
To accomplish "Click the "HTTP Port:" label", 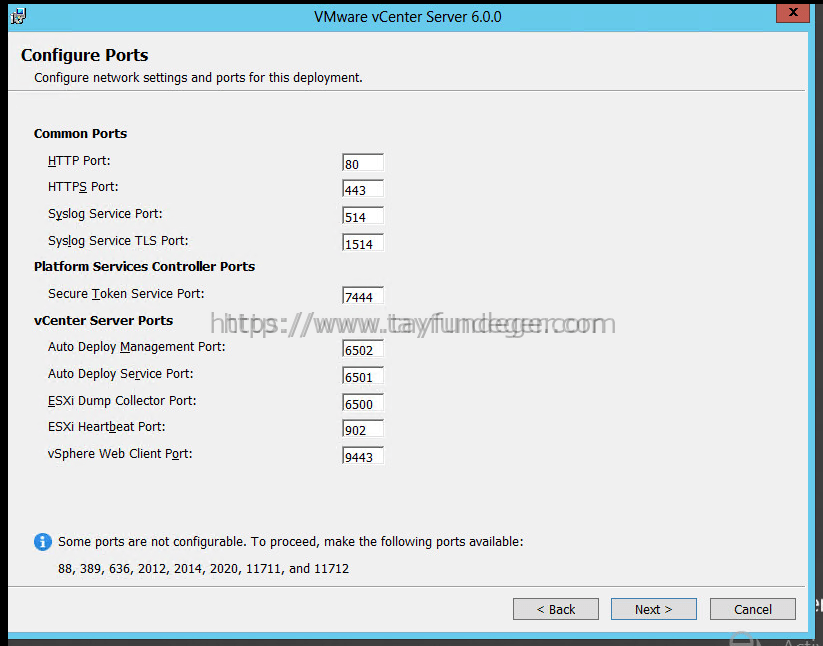I will (79, 161).
